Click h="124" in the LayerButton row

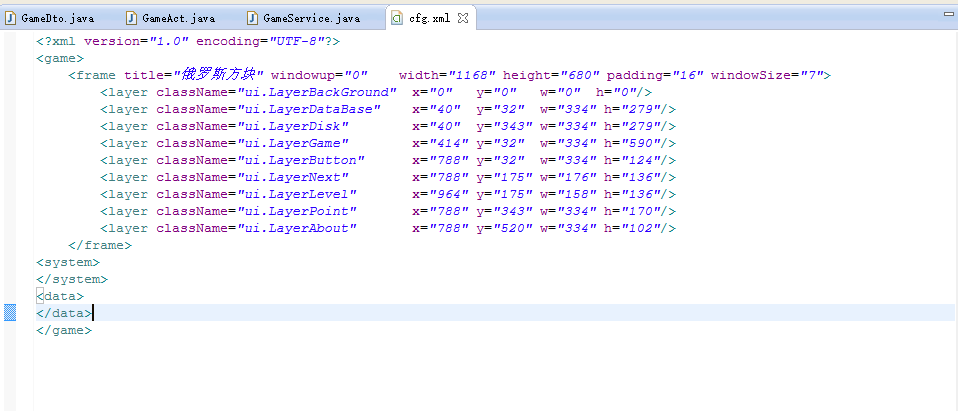pyautogui.click(x=632, y=161)
